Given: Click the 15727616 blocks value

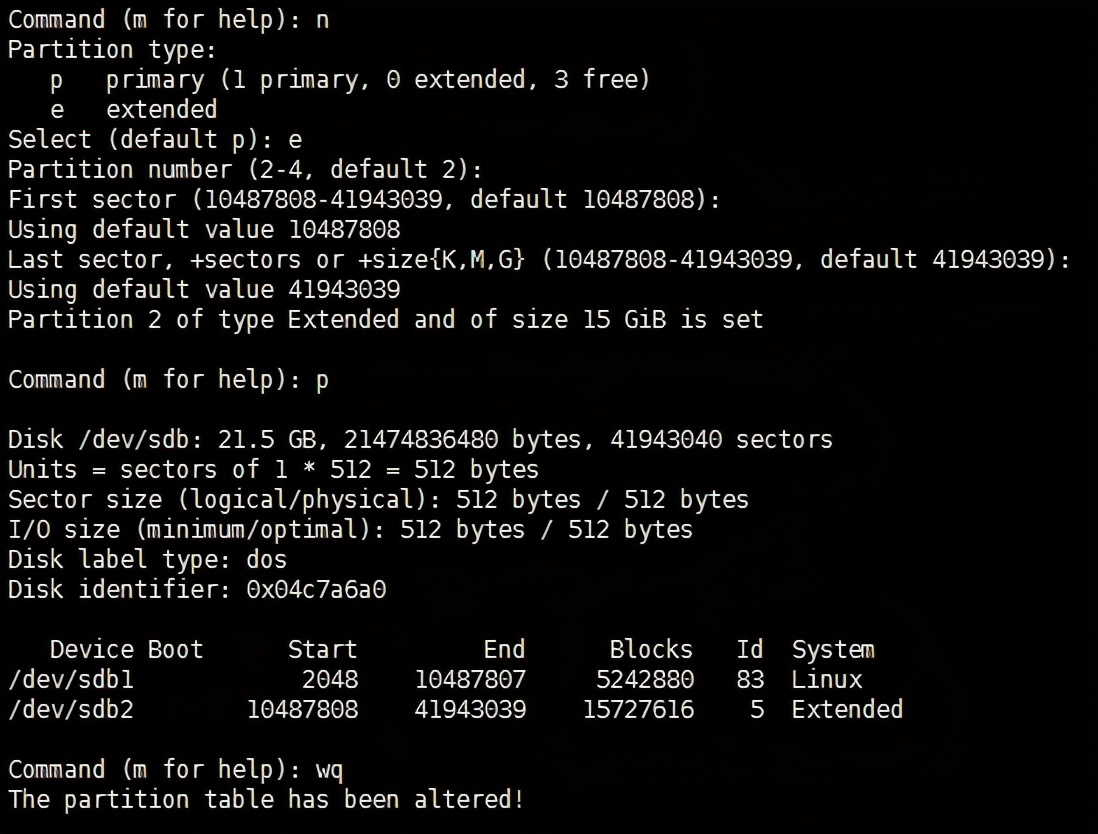Looking at the screenshot, I should (x=638, y=710).
